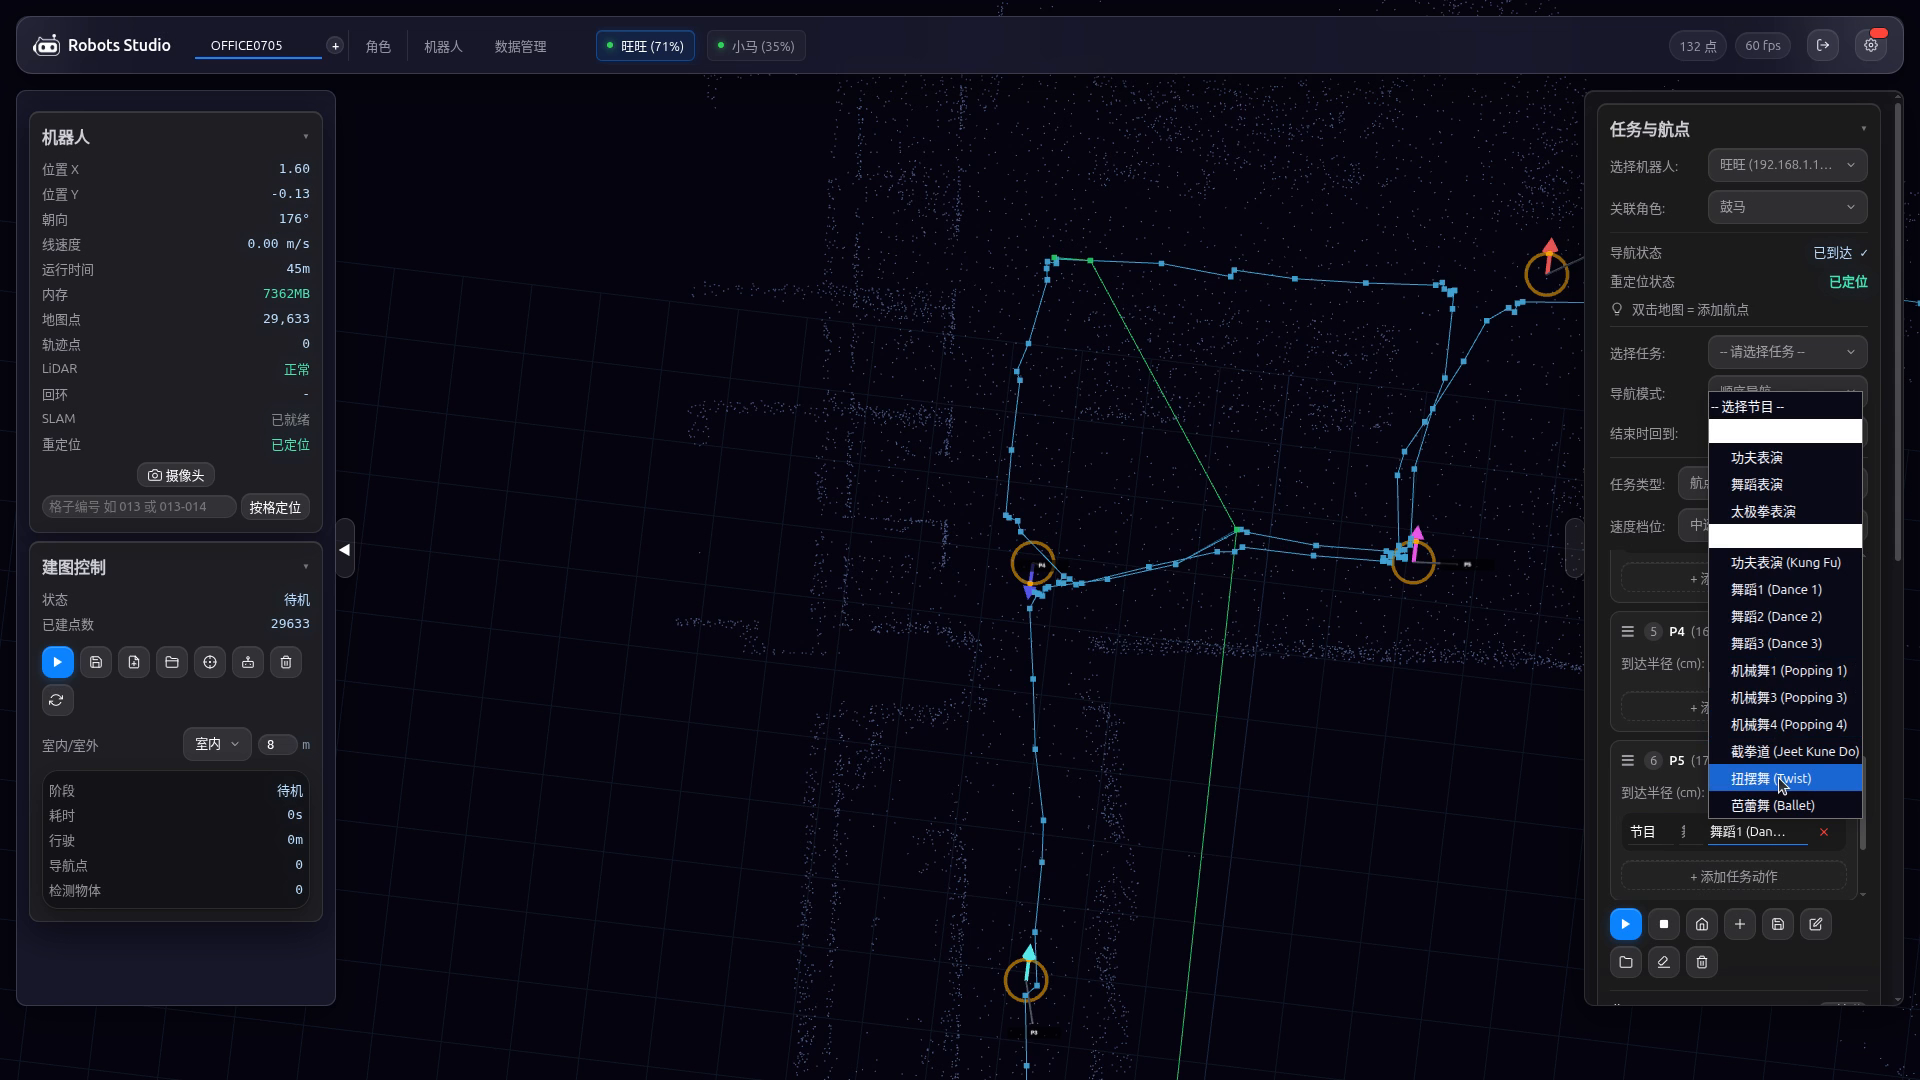Click the eraser icon in task toolbar

(x=1664, y=962)
